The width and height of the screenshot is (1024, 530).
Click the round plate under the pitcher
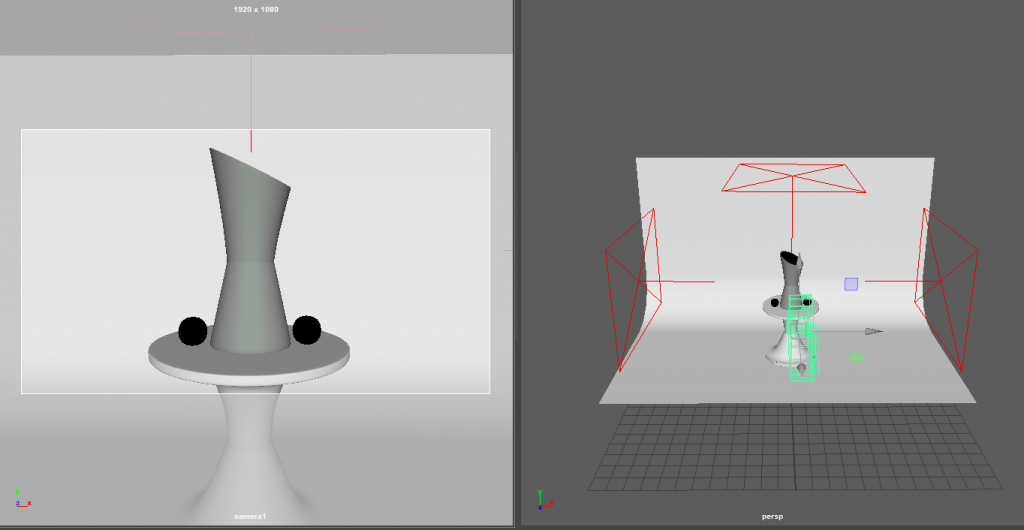tap(250, 358)
